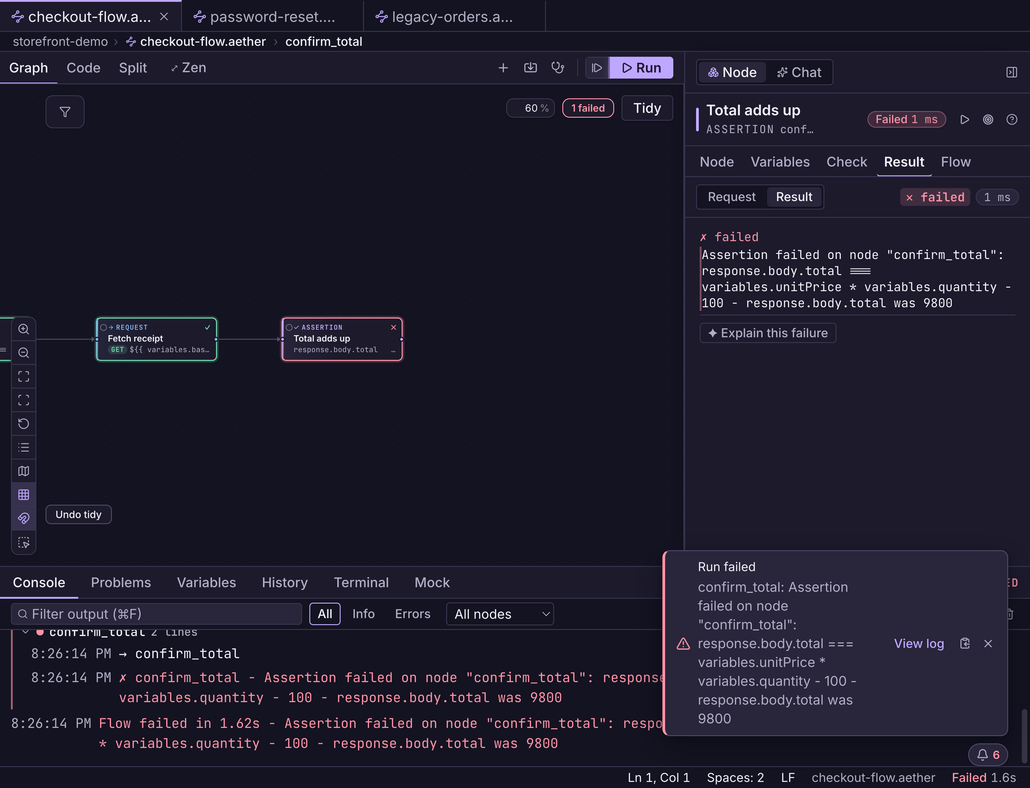This screenshot has width=1030, height=788.
Task: Click the plus icon to add a node
Action: 503,68
